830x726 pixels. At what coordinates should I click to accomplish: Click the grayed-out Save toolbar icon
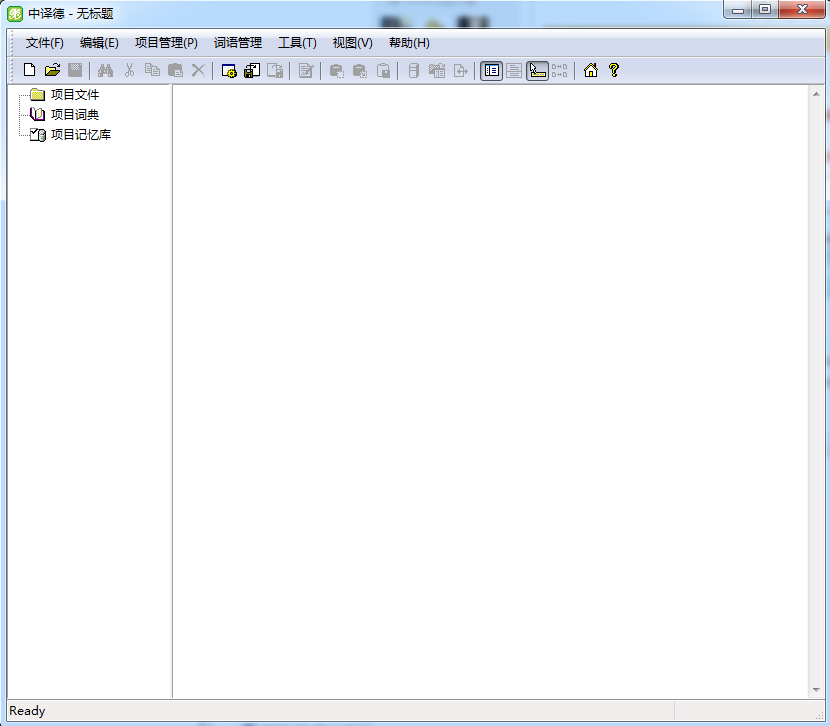[x=75, y=70]
